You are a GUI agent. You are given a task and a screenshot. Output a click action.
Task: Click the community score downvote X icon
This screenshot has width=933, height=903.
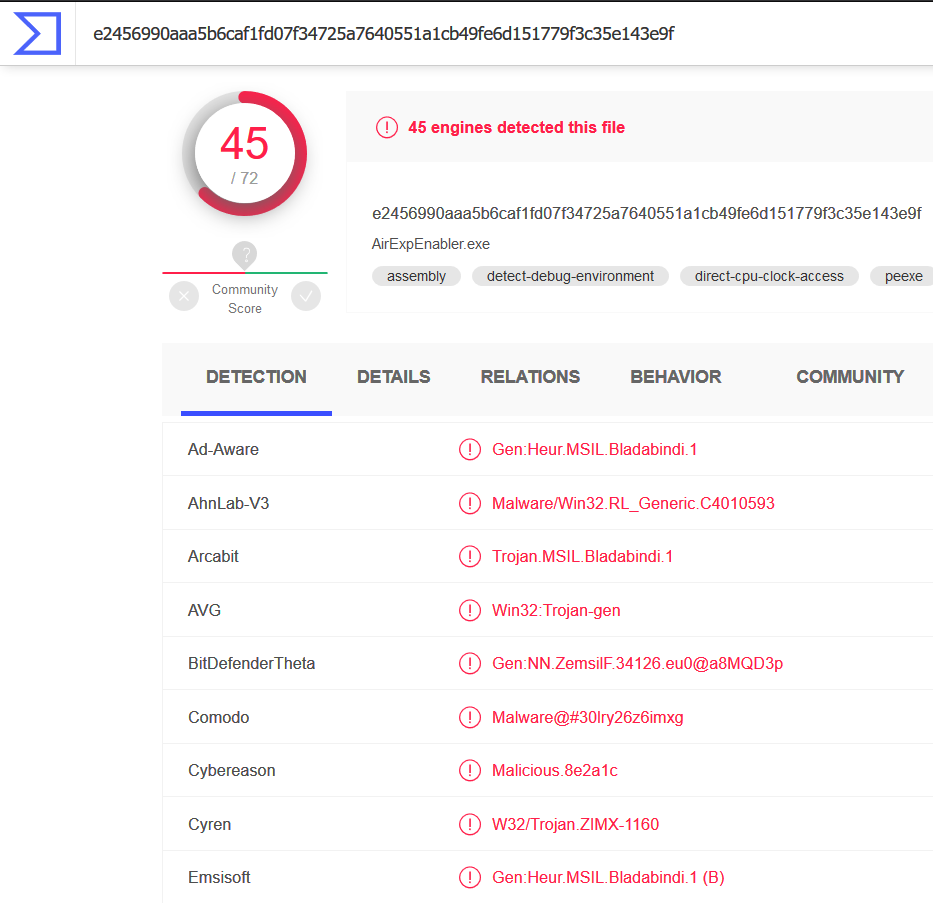tap(184, 297)
